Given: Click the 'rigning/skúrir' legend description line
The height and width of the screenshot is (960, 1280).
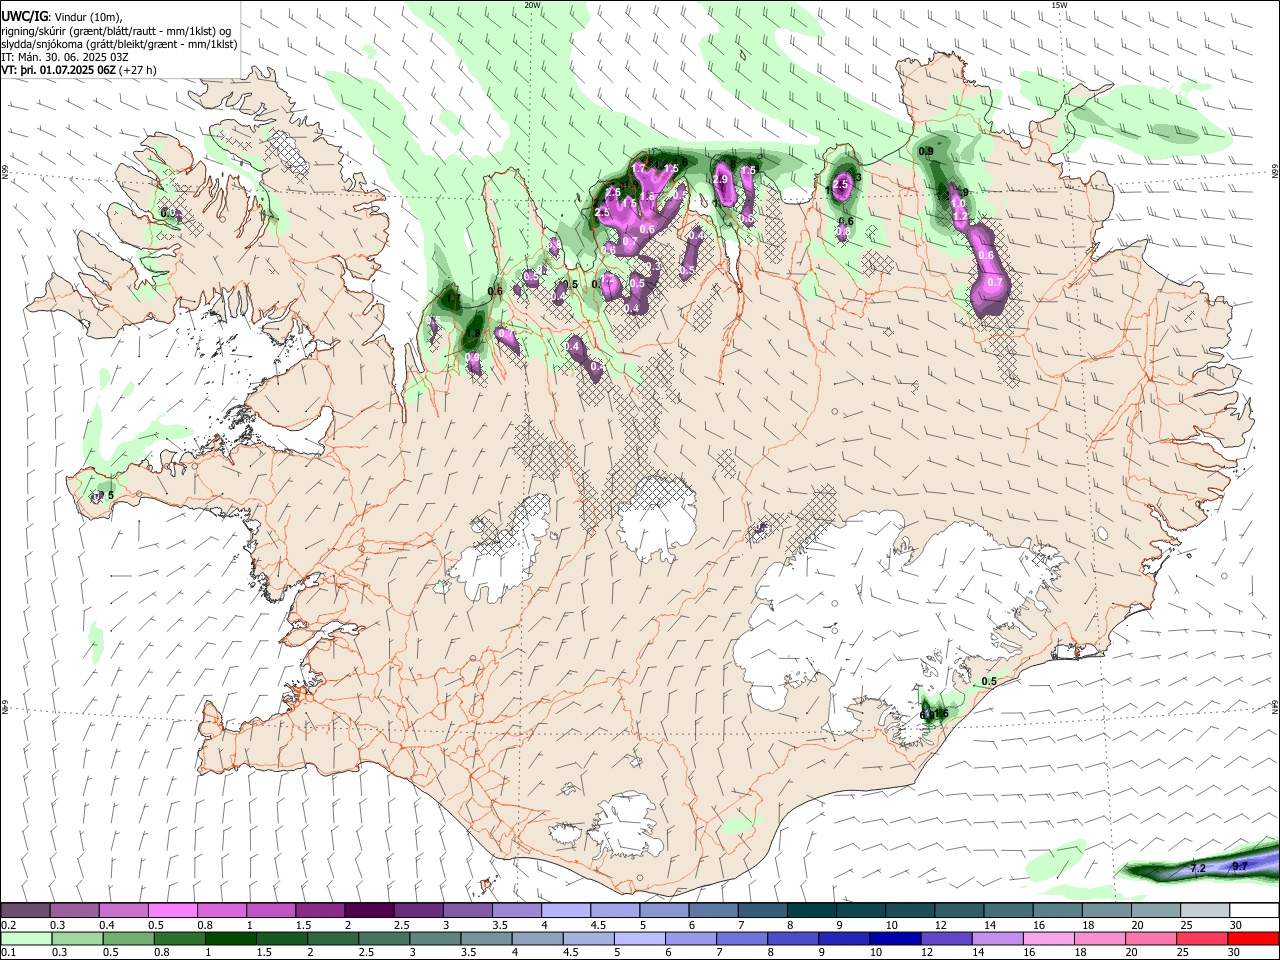Looking at the screenshot, I should coord(116,30).
